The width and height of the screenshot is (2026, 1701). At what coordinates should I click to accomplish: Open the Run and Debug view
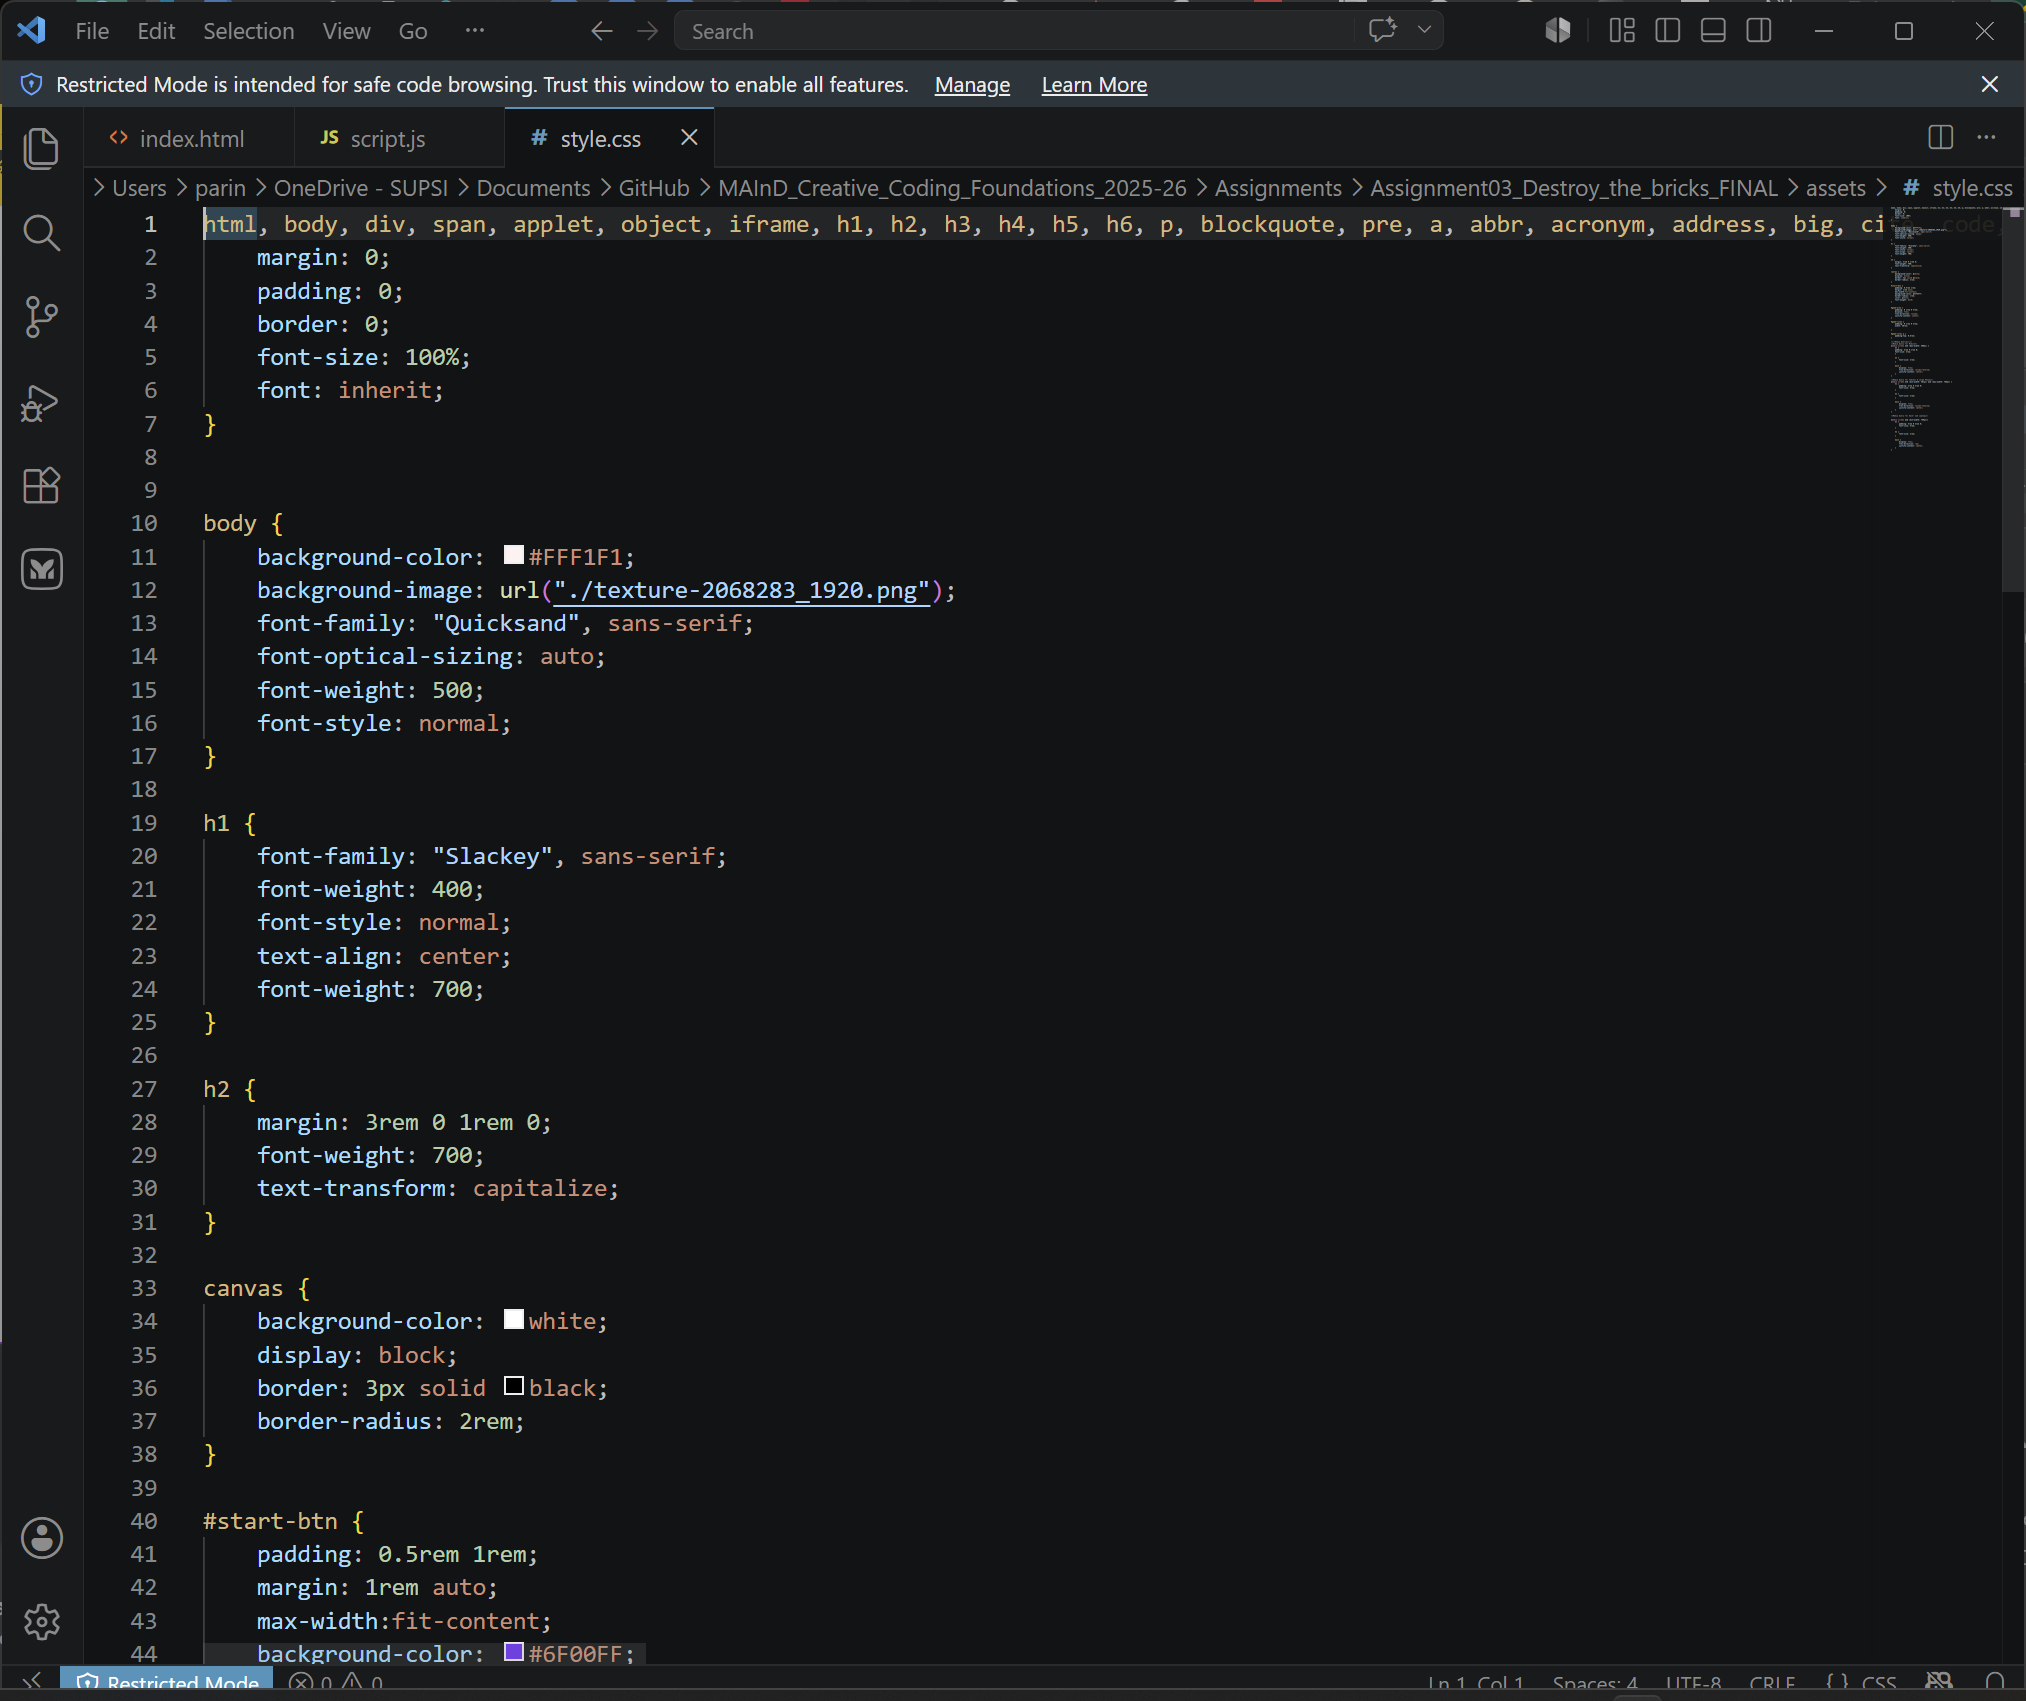coord(41,402)
